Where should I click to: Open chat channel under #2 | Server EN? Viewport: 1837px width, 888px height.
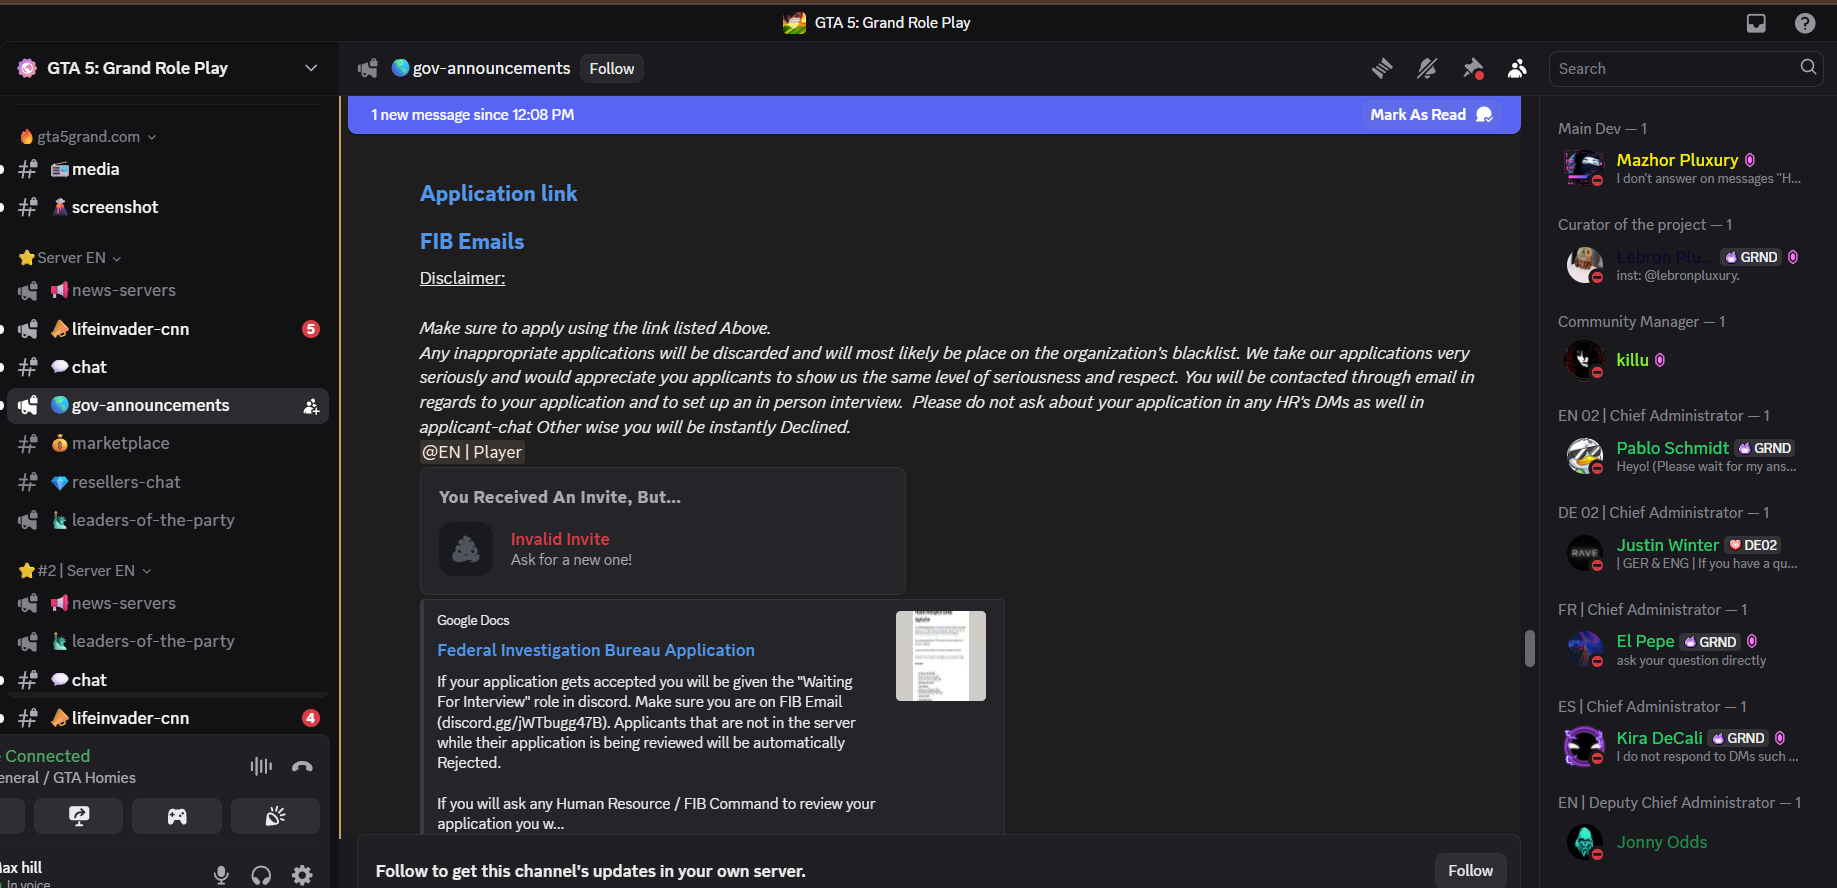pyautogui.click(x=167, y=680)
